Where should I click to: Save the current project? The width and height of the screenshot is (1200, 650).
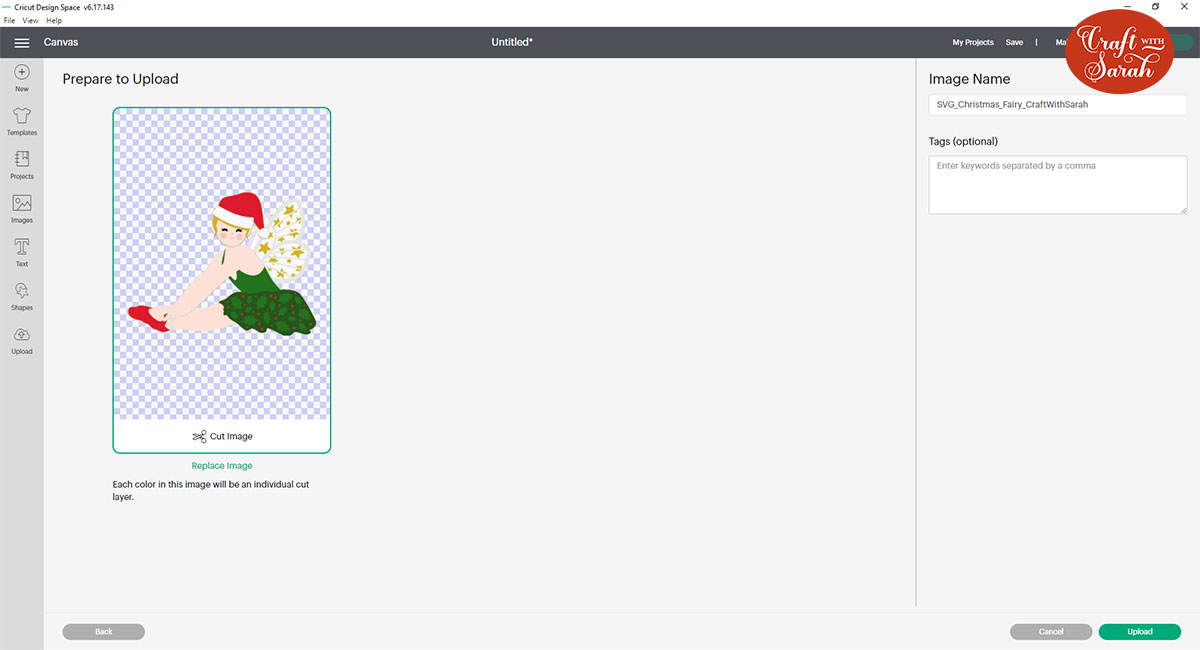[1014, 42]
